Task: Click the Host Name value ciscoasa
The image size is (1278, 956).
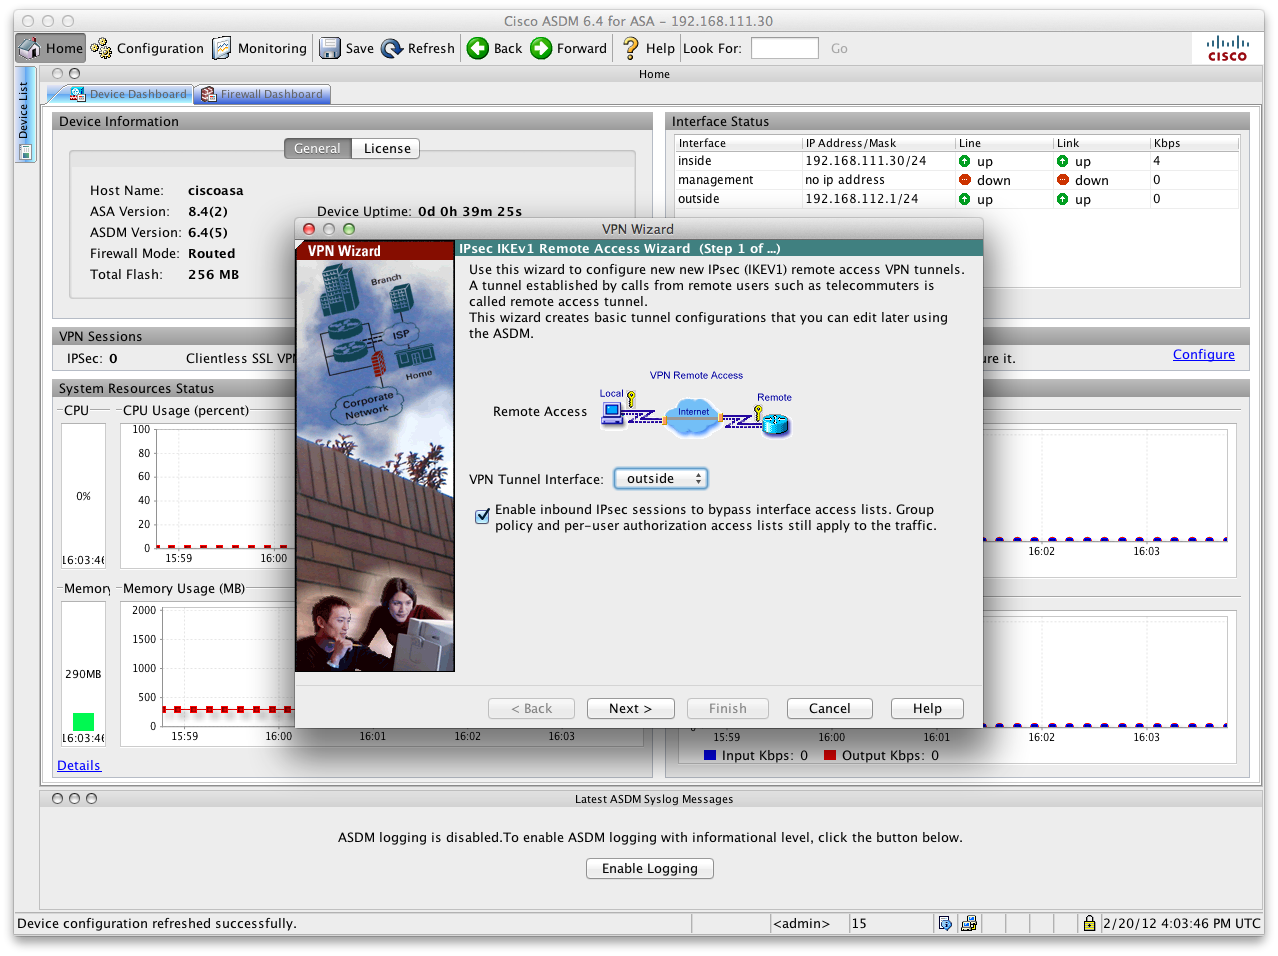Action: (x=215, y=190)
